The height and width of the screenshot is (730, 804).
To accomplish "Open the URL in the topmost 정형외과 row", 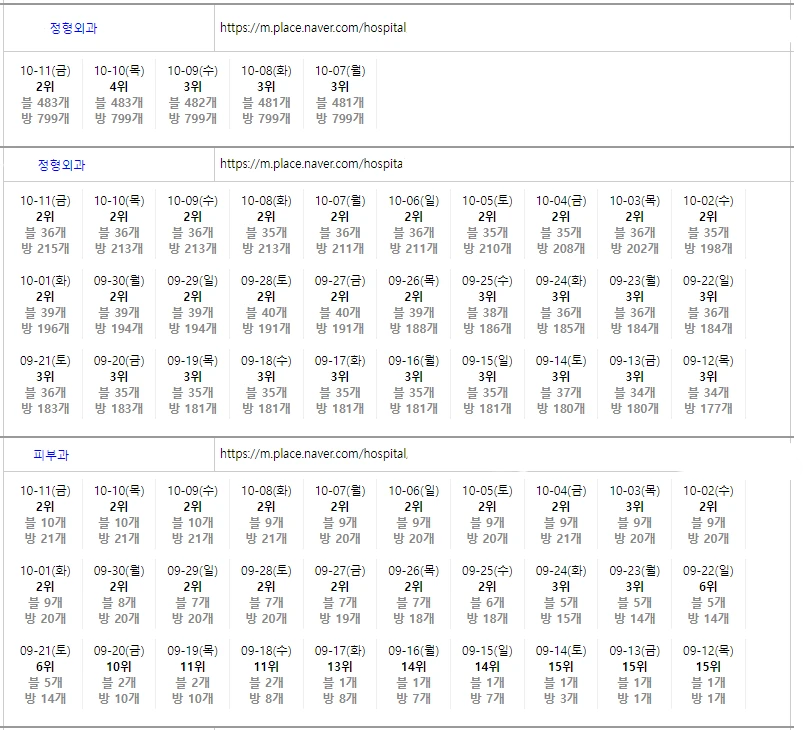I will (x=313, y=28).
